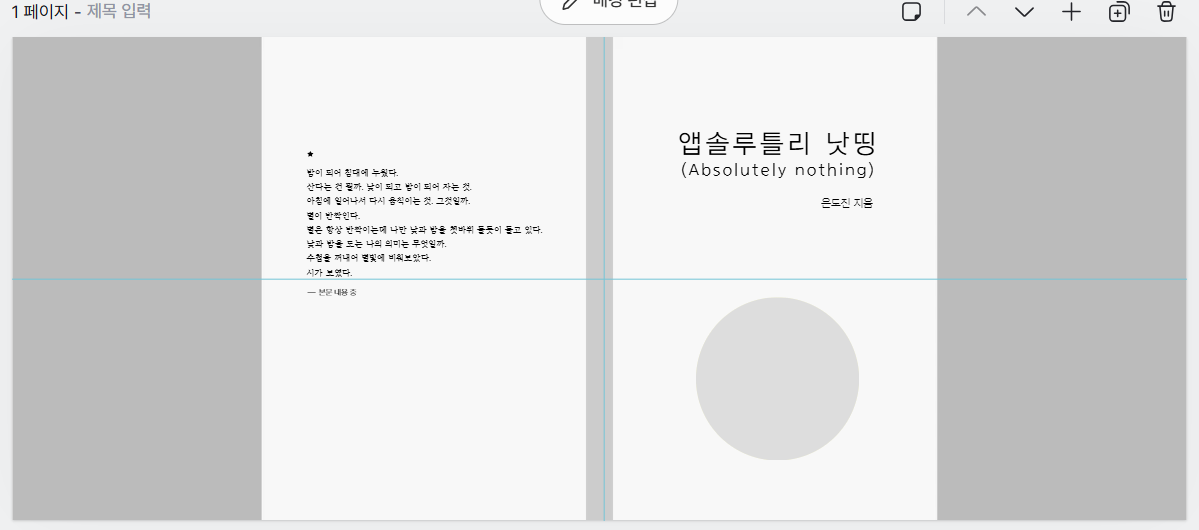The width and height of the screenshot is (1199, 530).
Task: Select the author text '은도진 지음'
Action: [x=847, y=203]
